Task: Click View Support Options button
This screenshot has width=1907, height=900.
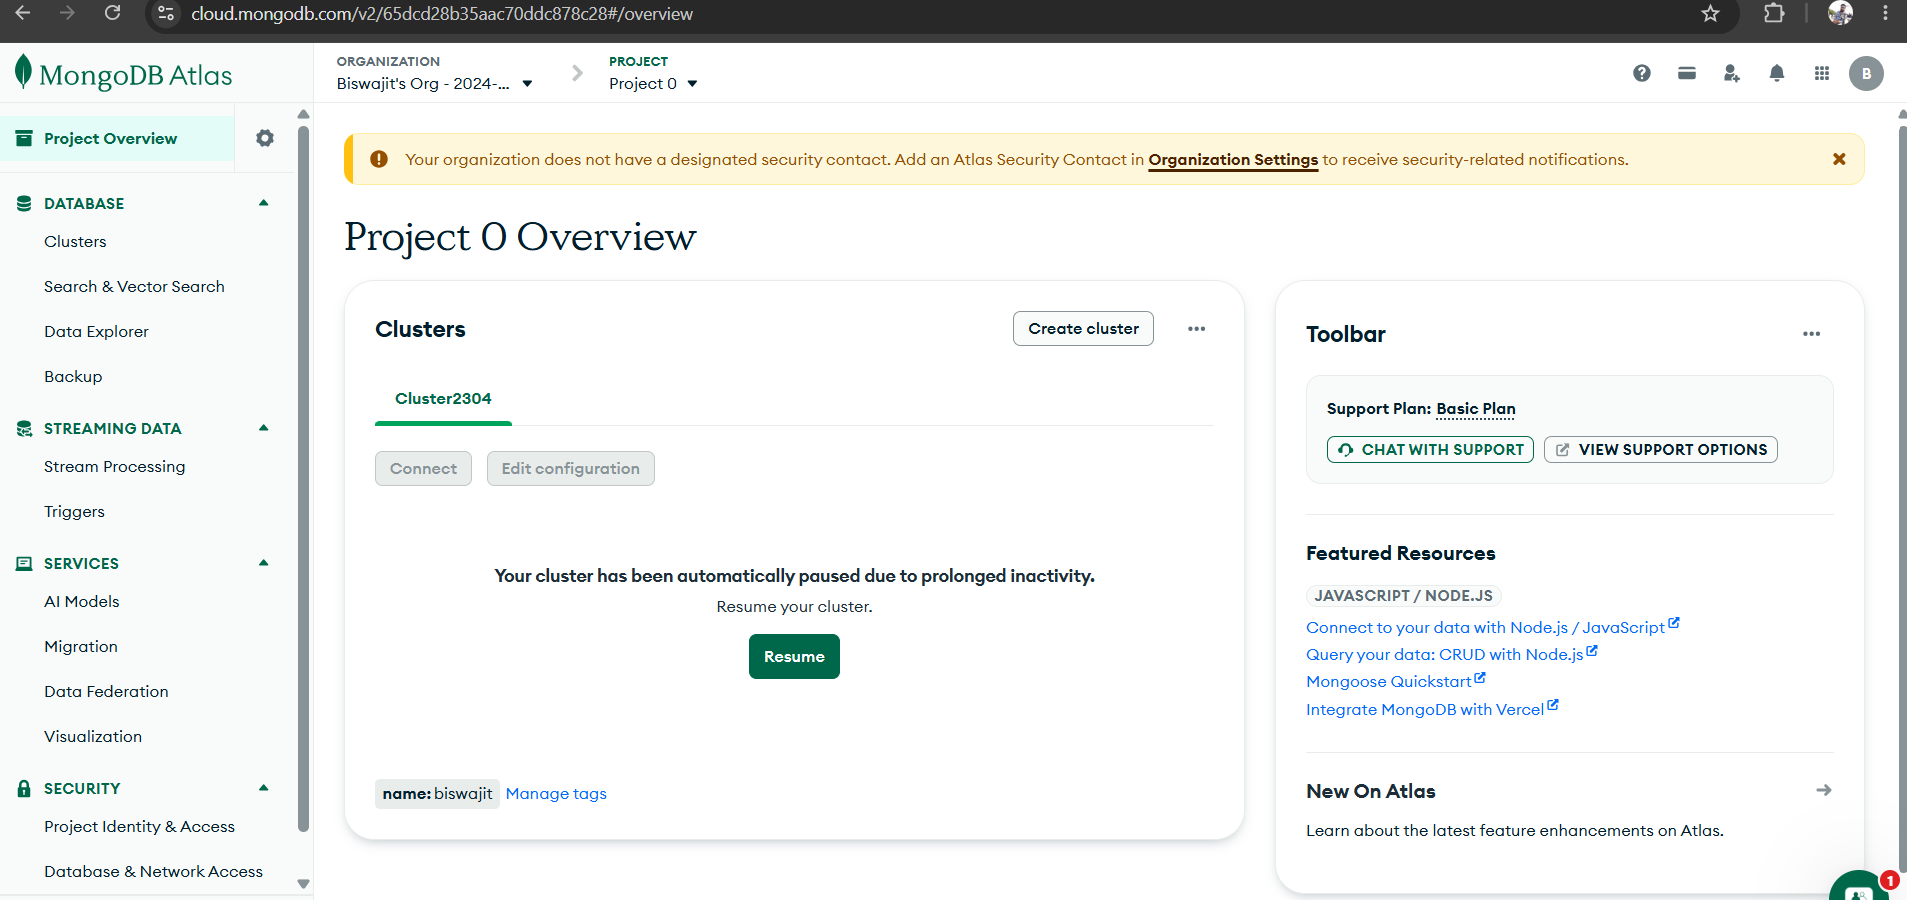Action: tap(1660, 450)
